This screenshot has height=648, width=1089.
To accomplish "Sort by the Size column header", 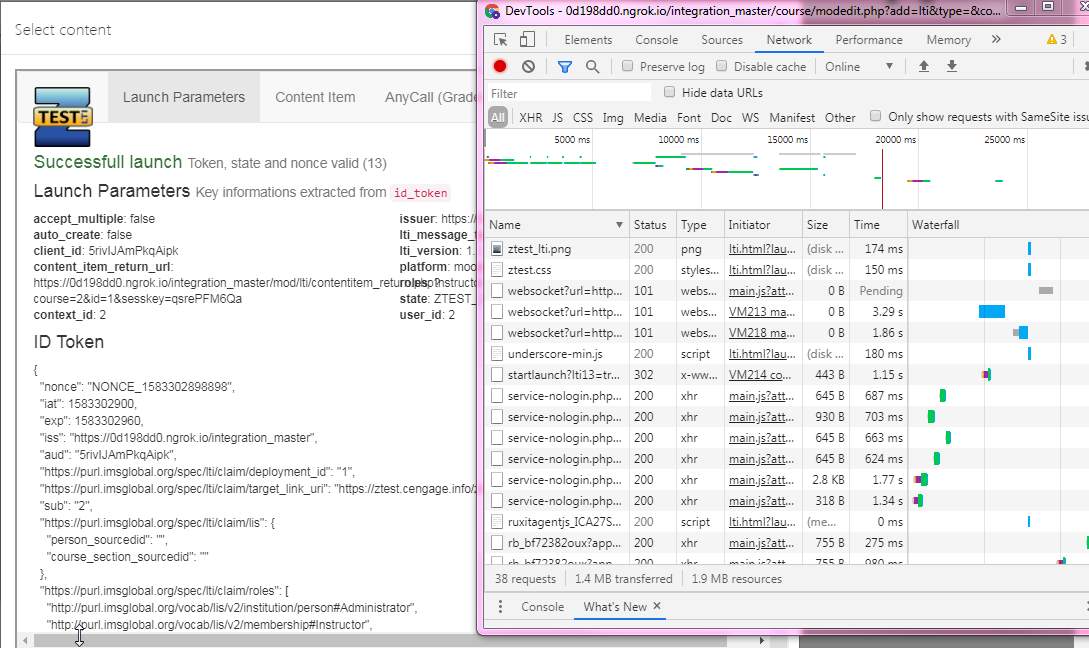I will (x=825, y=225).
